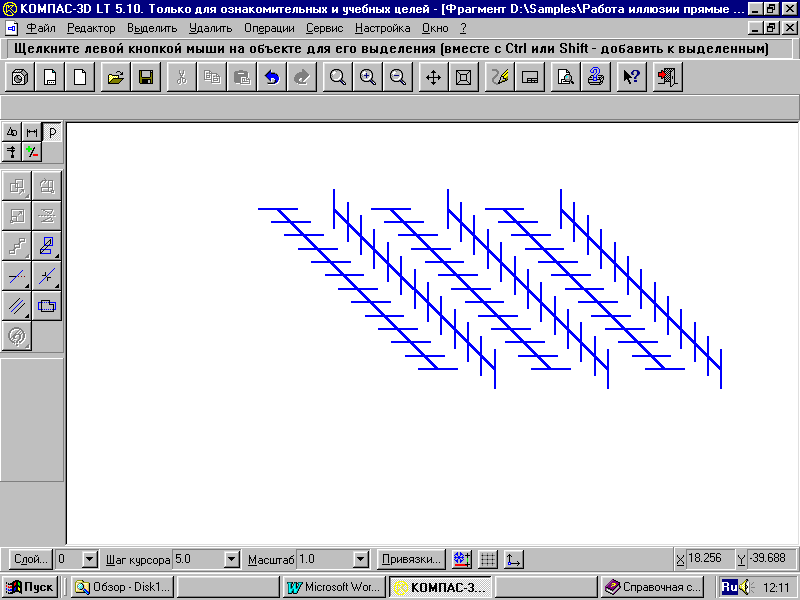Expand the Шаг курсора dropdown arrow
The width and height of the screenshot is (800, 600).
[232, 560]
